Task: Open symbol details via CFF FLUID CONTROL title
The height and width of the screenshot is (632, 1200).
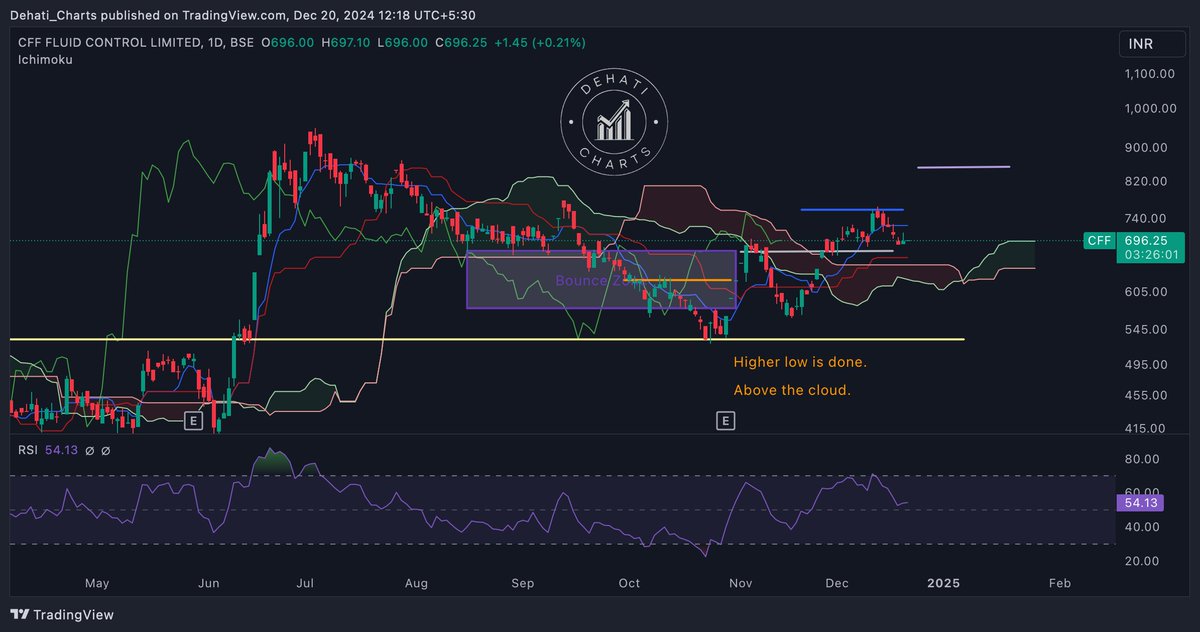Action: [103, 44]
